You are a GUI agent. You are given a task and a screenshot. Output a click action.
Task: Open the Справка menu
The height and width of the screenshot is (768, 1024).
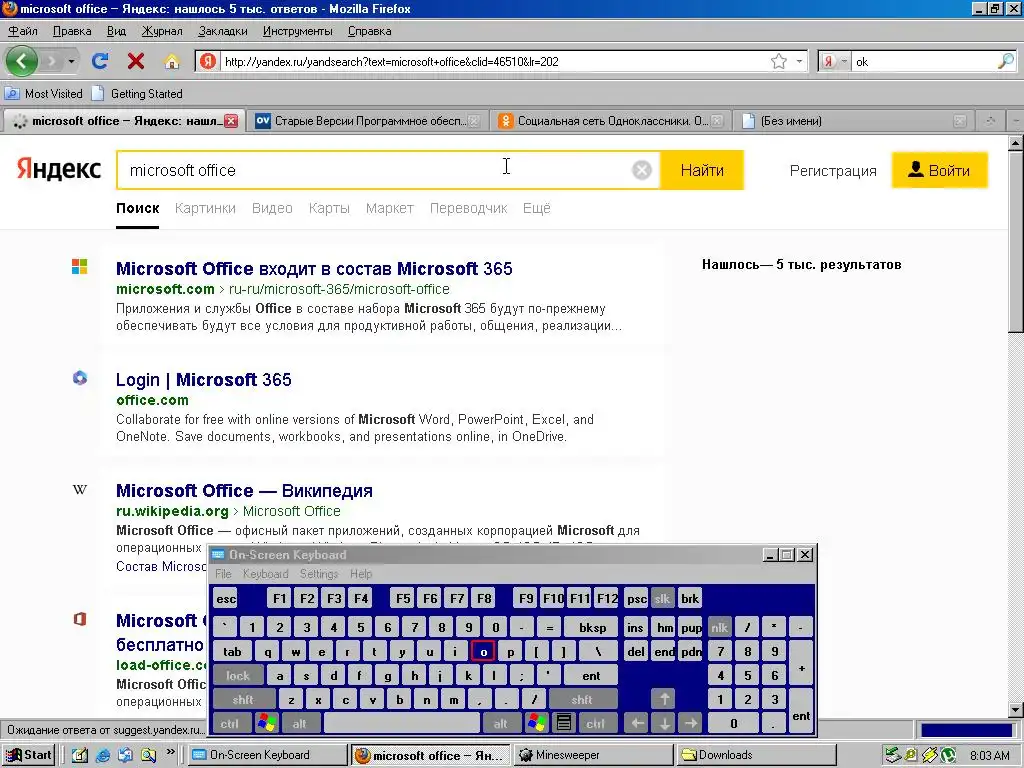pyautogui.click(x=370, y=31)
